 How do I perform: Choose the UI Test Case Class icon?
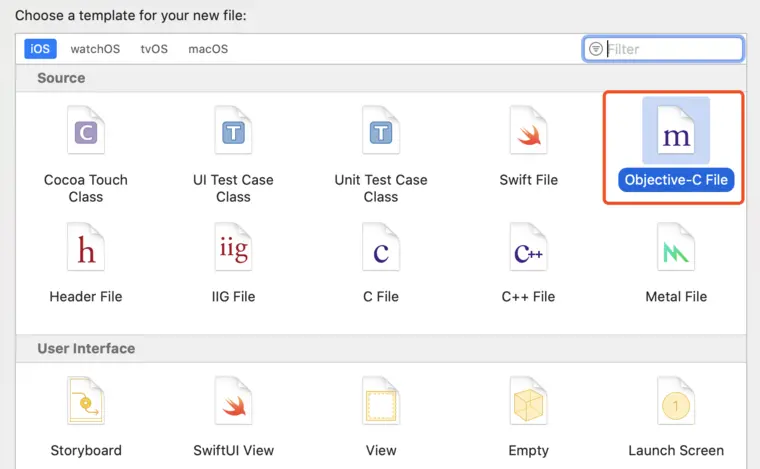(x=233, y=133)
